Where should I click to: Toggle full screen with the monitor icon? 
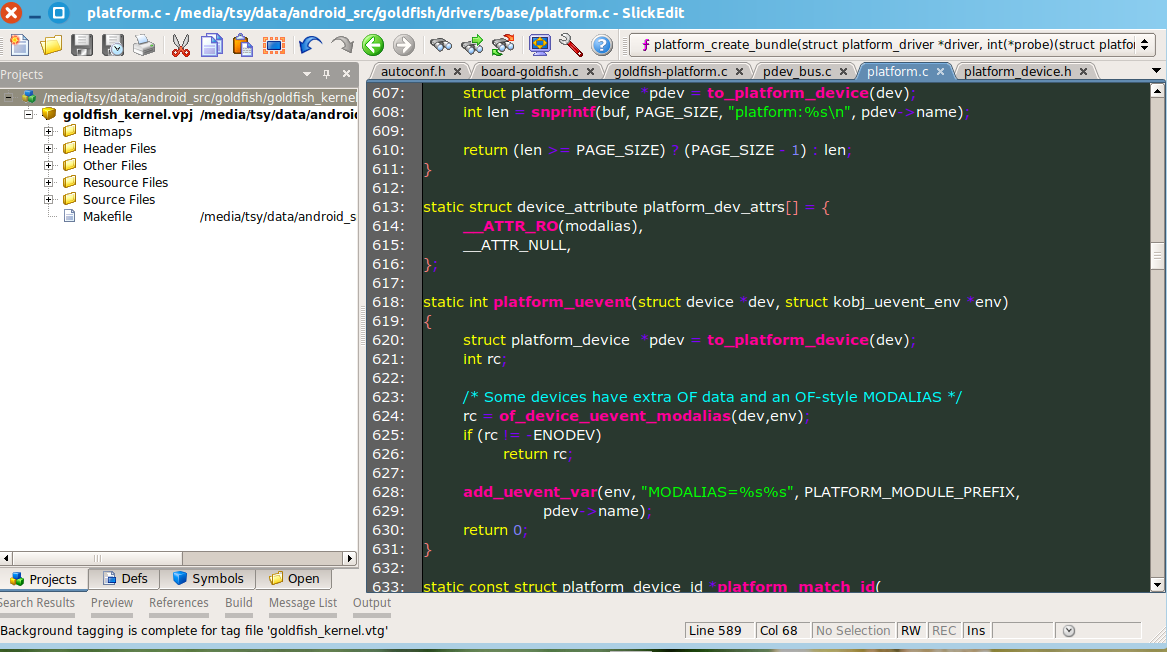[x=540, y=45]
